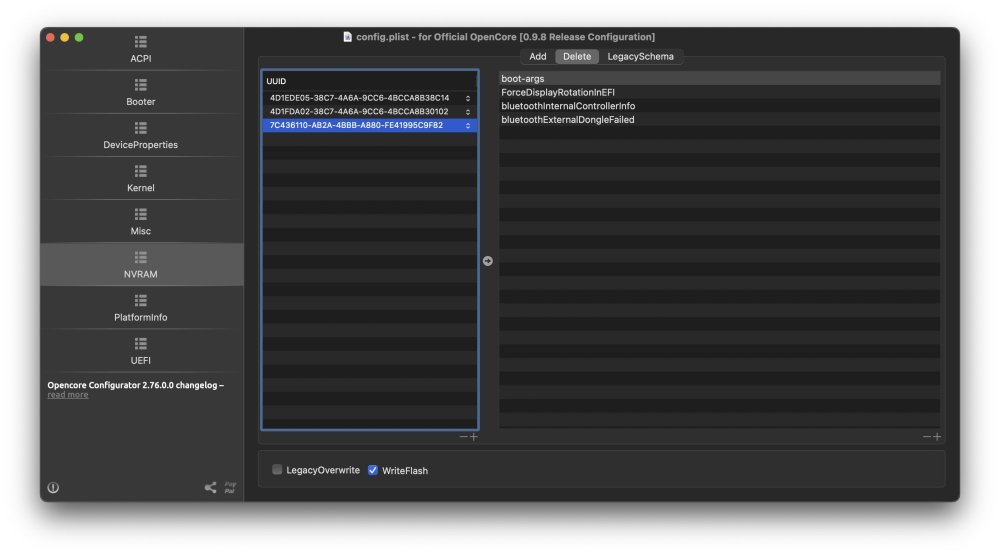Open the Booter section icon
Image resolution: width=1000 pixels, height=555 pixels.
point(140,85)
